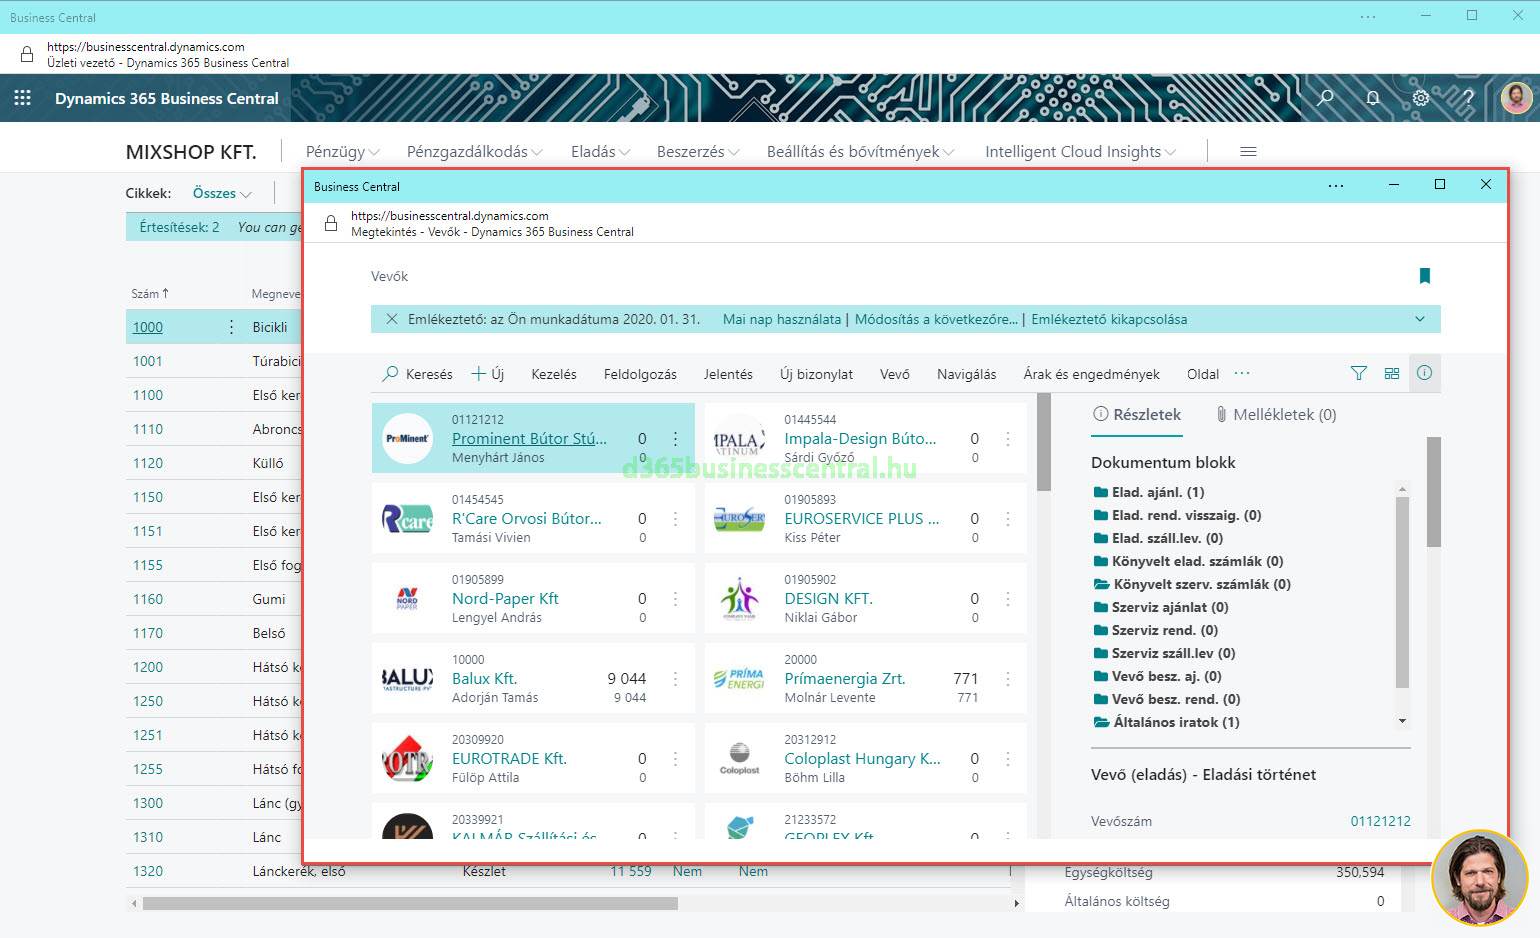Open the notifications bell
This screenshot has height=938, width=1540.
[1373, 98]
